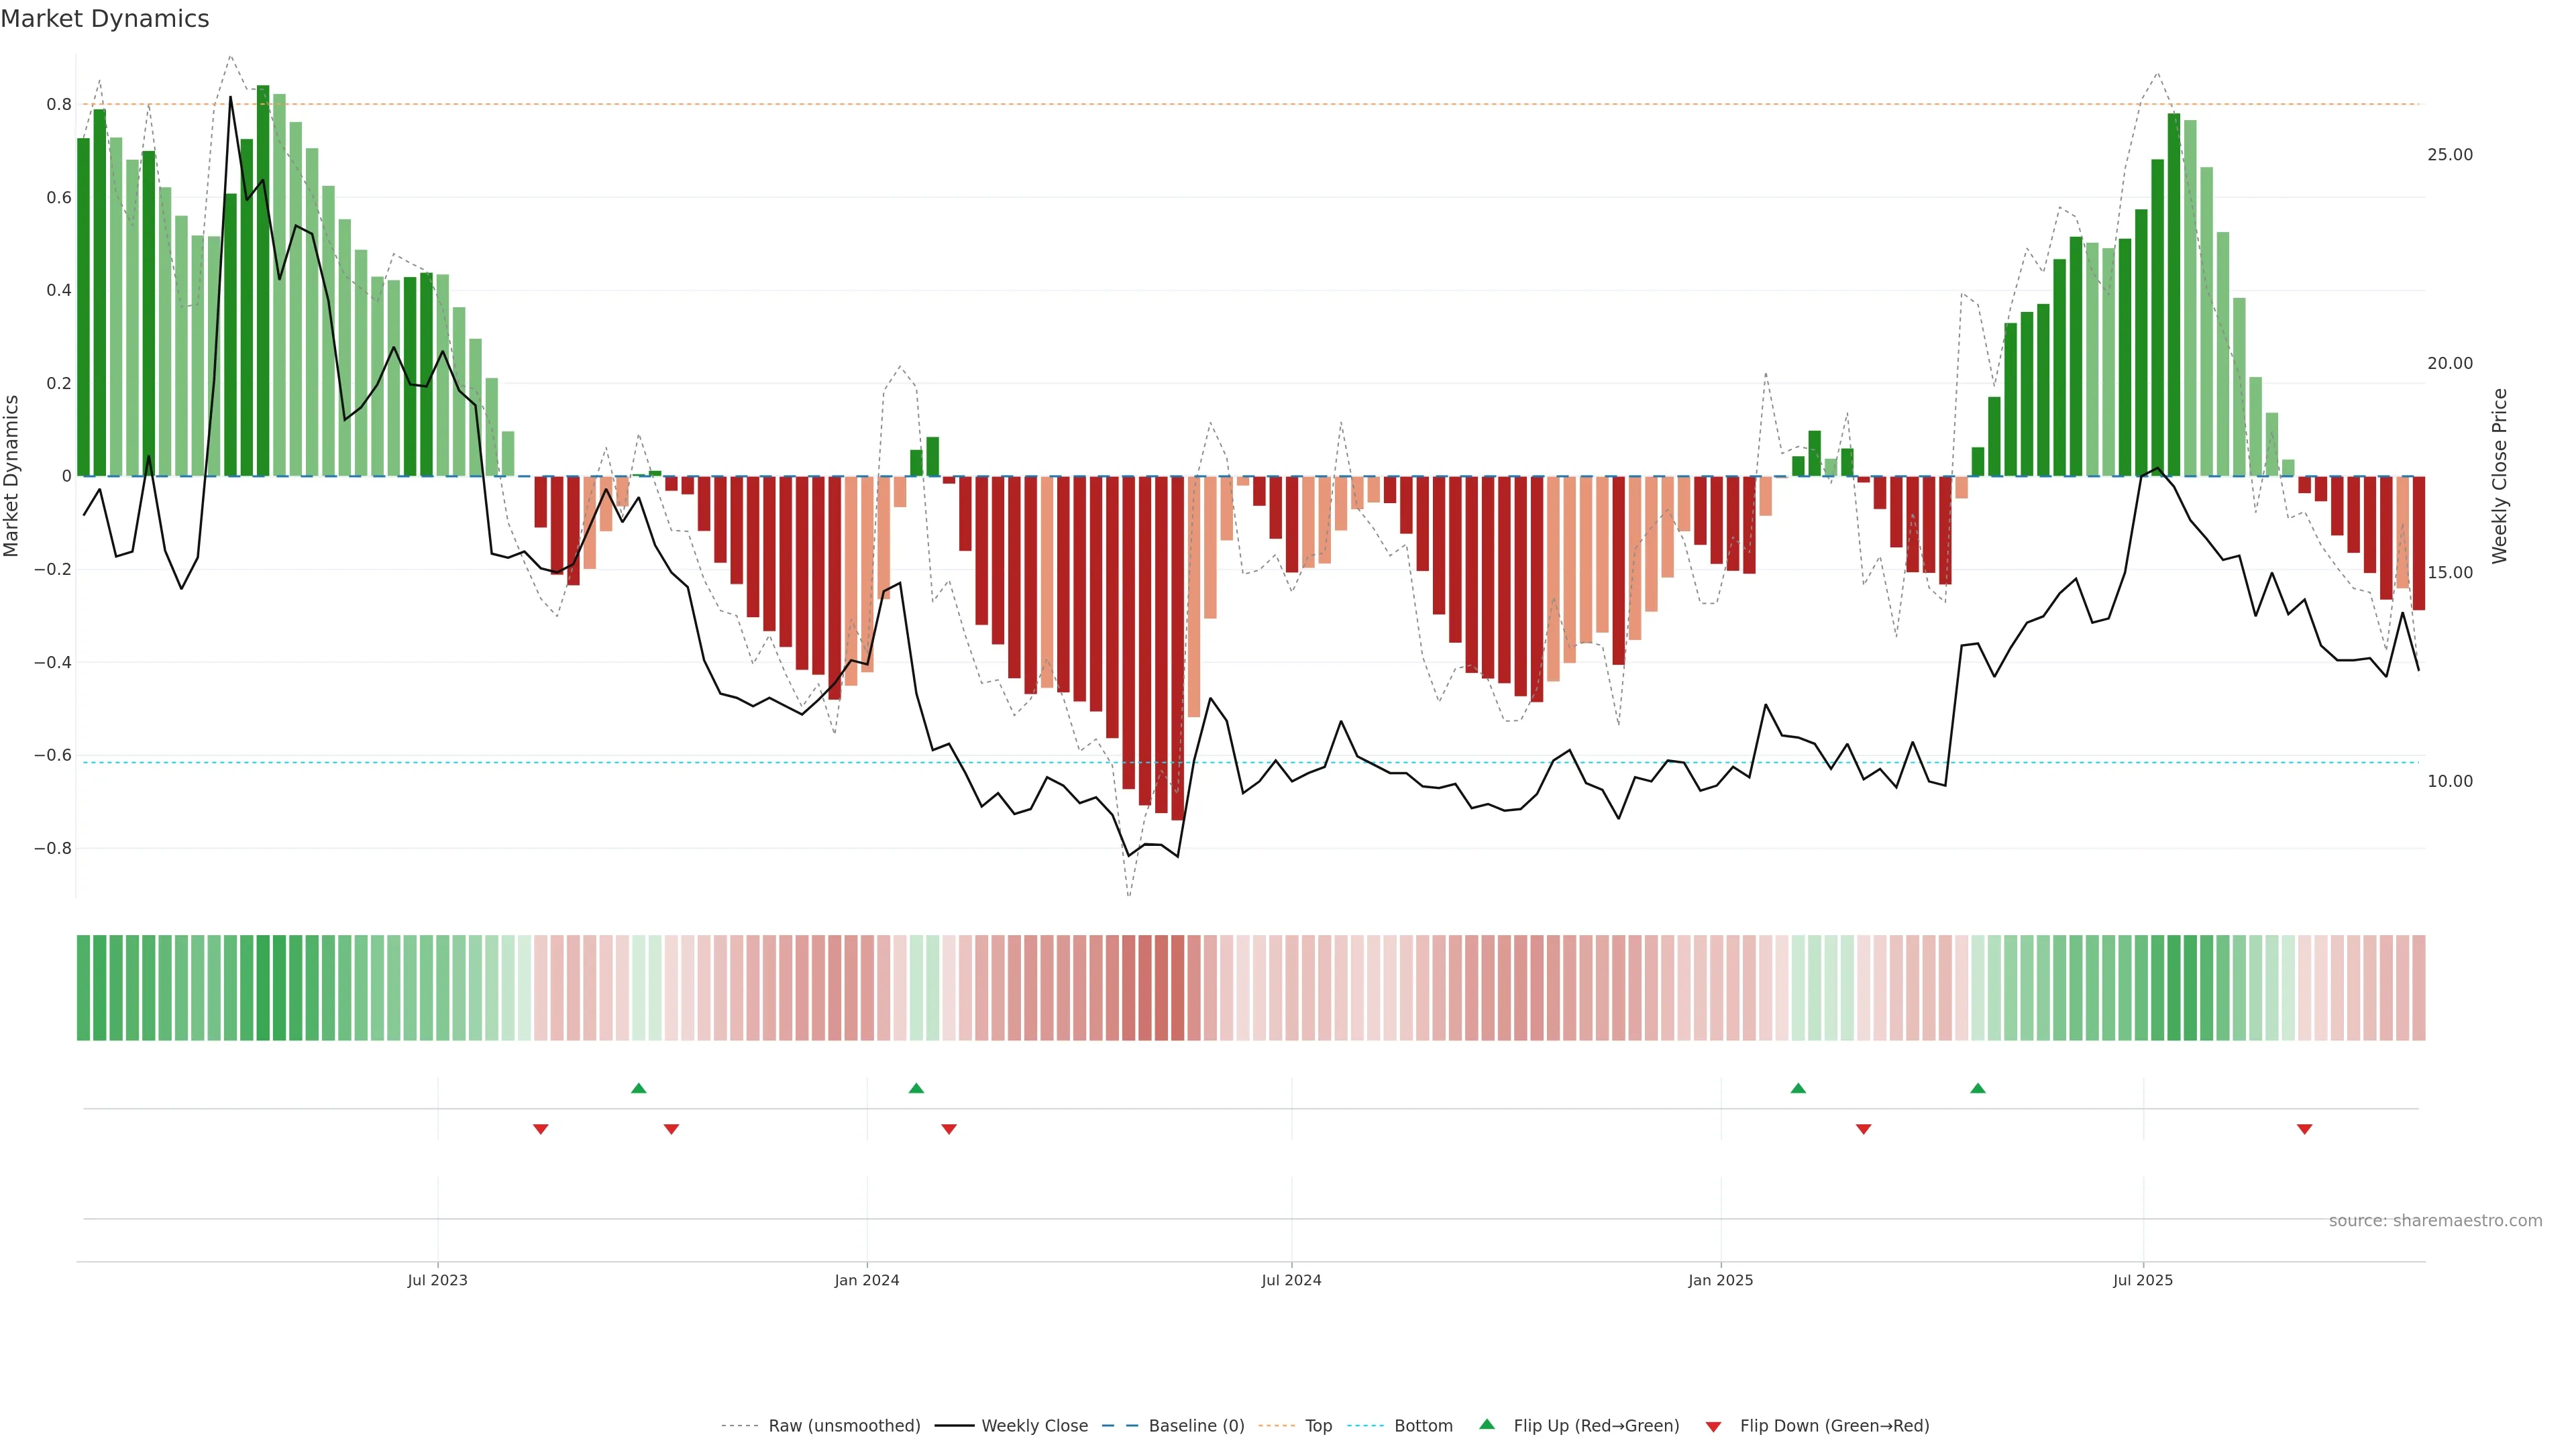This screenshot has height=1449, width=2576.
Task: Click the rightmost red Flip Down triangle marker
Action: [2304, 1129]
